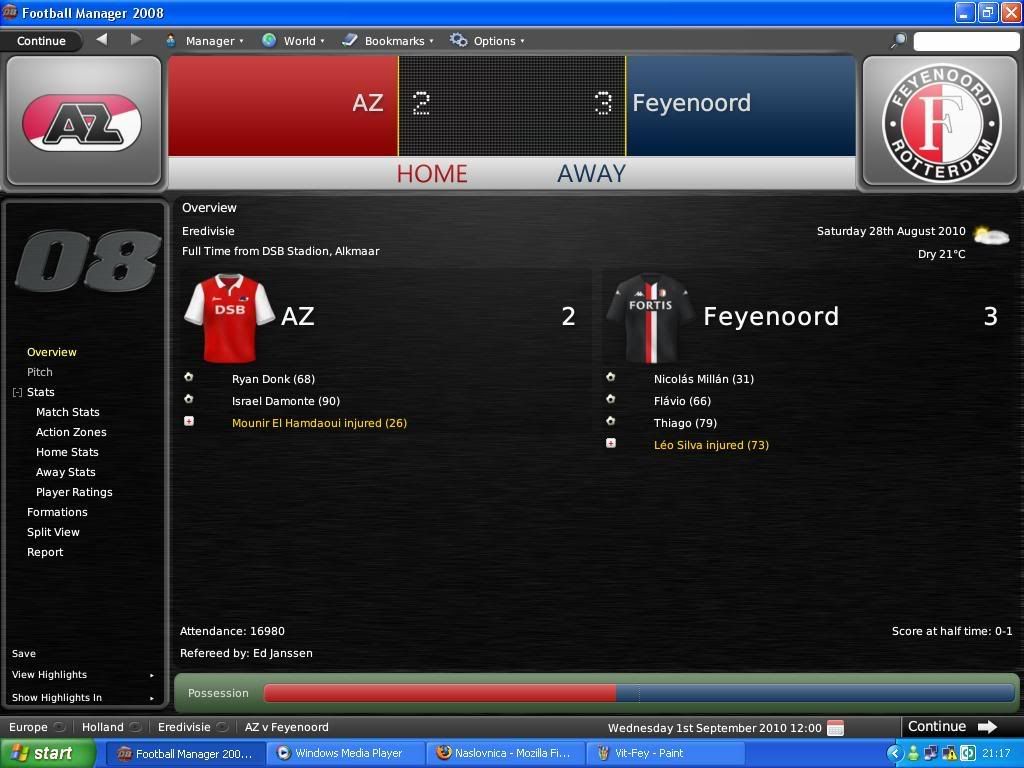Switch to the Formations view
This screenshot has height=768, width=1024.
(57, 512)
